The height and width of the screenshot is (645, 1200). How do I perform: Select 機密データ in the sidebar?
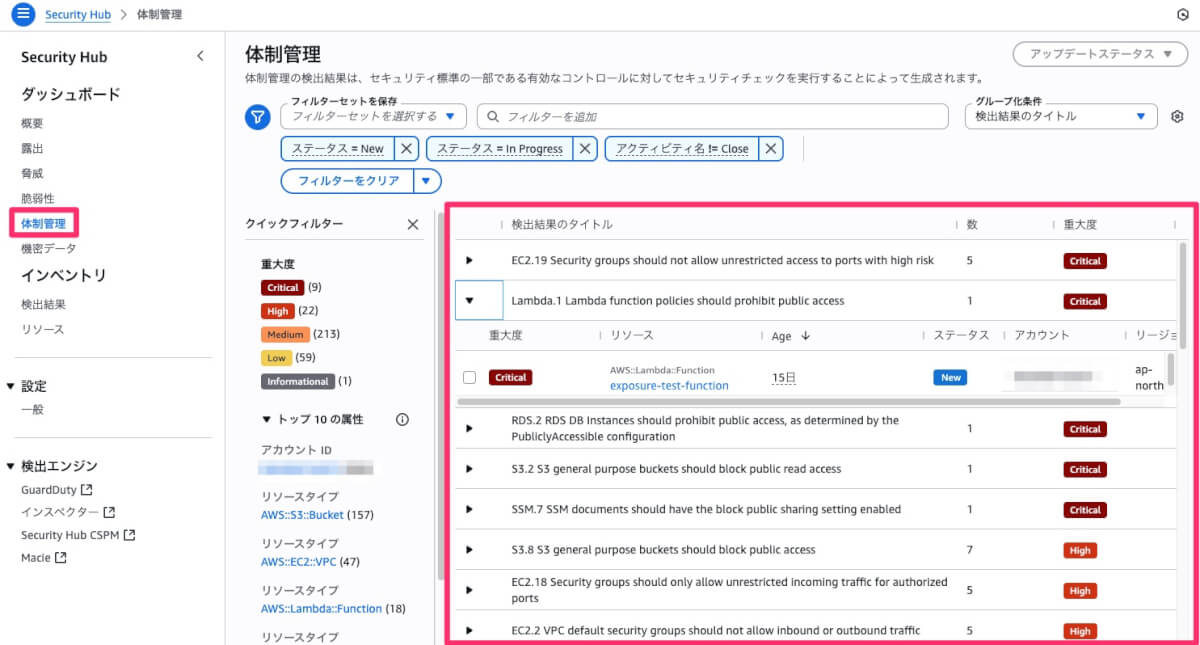coord(48,248)
